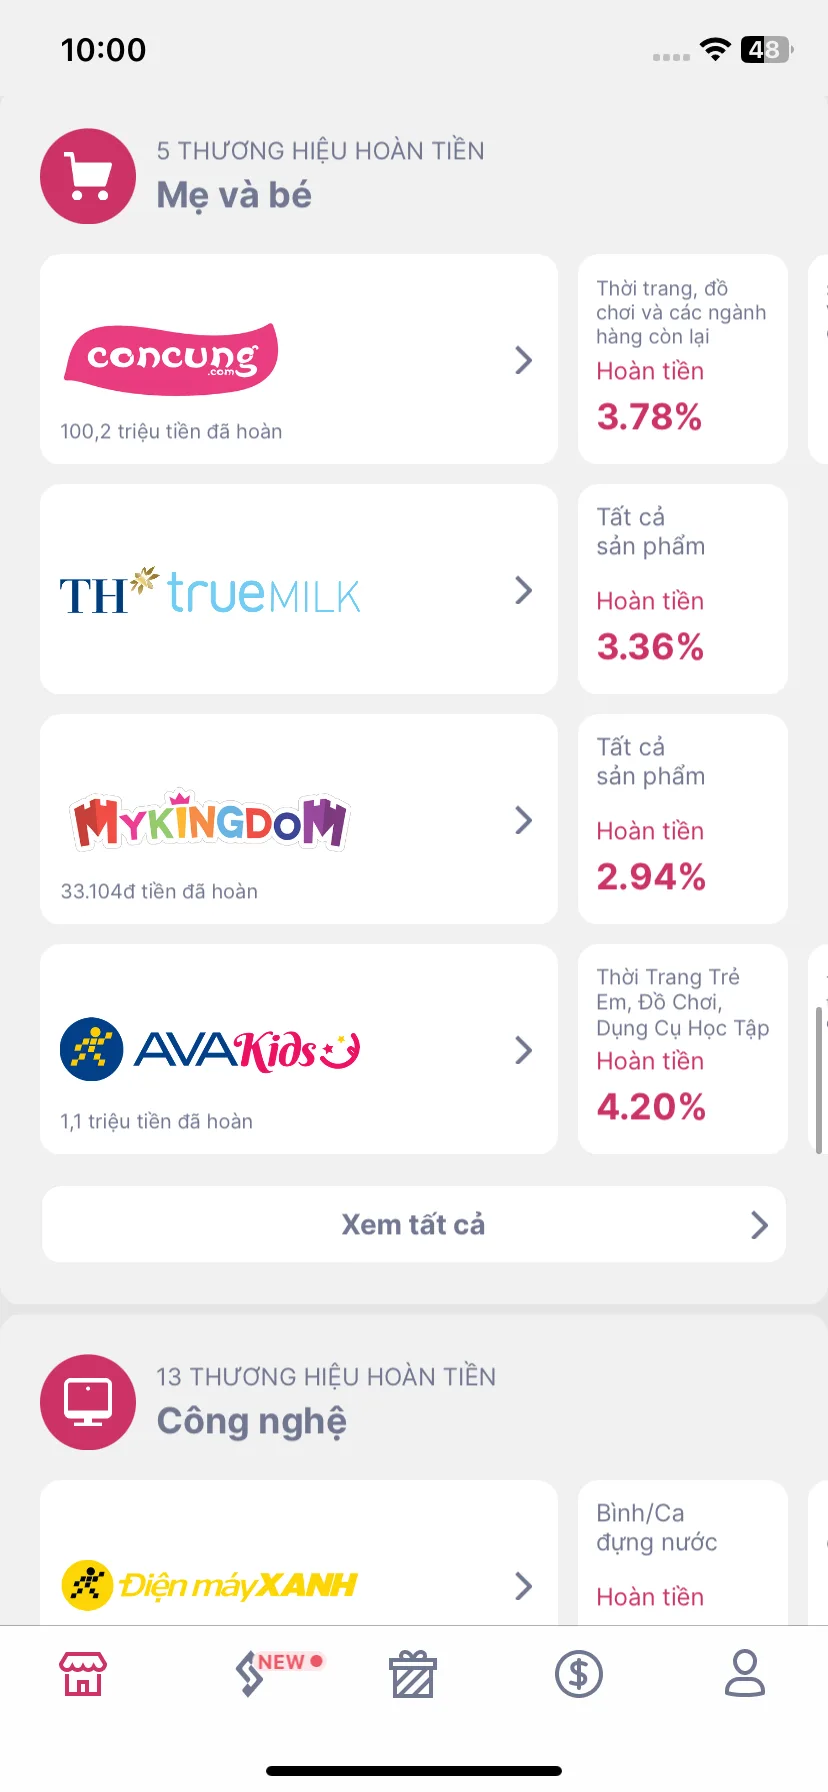Tap the Mẹ và bé shopping cart icon

(x=88, y=176)
